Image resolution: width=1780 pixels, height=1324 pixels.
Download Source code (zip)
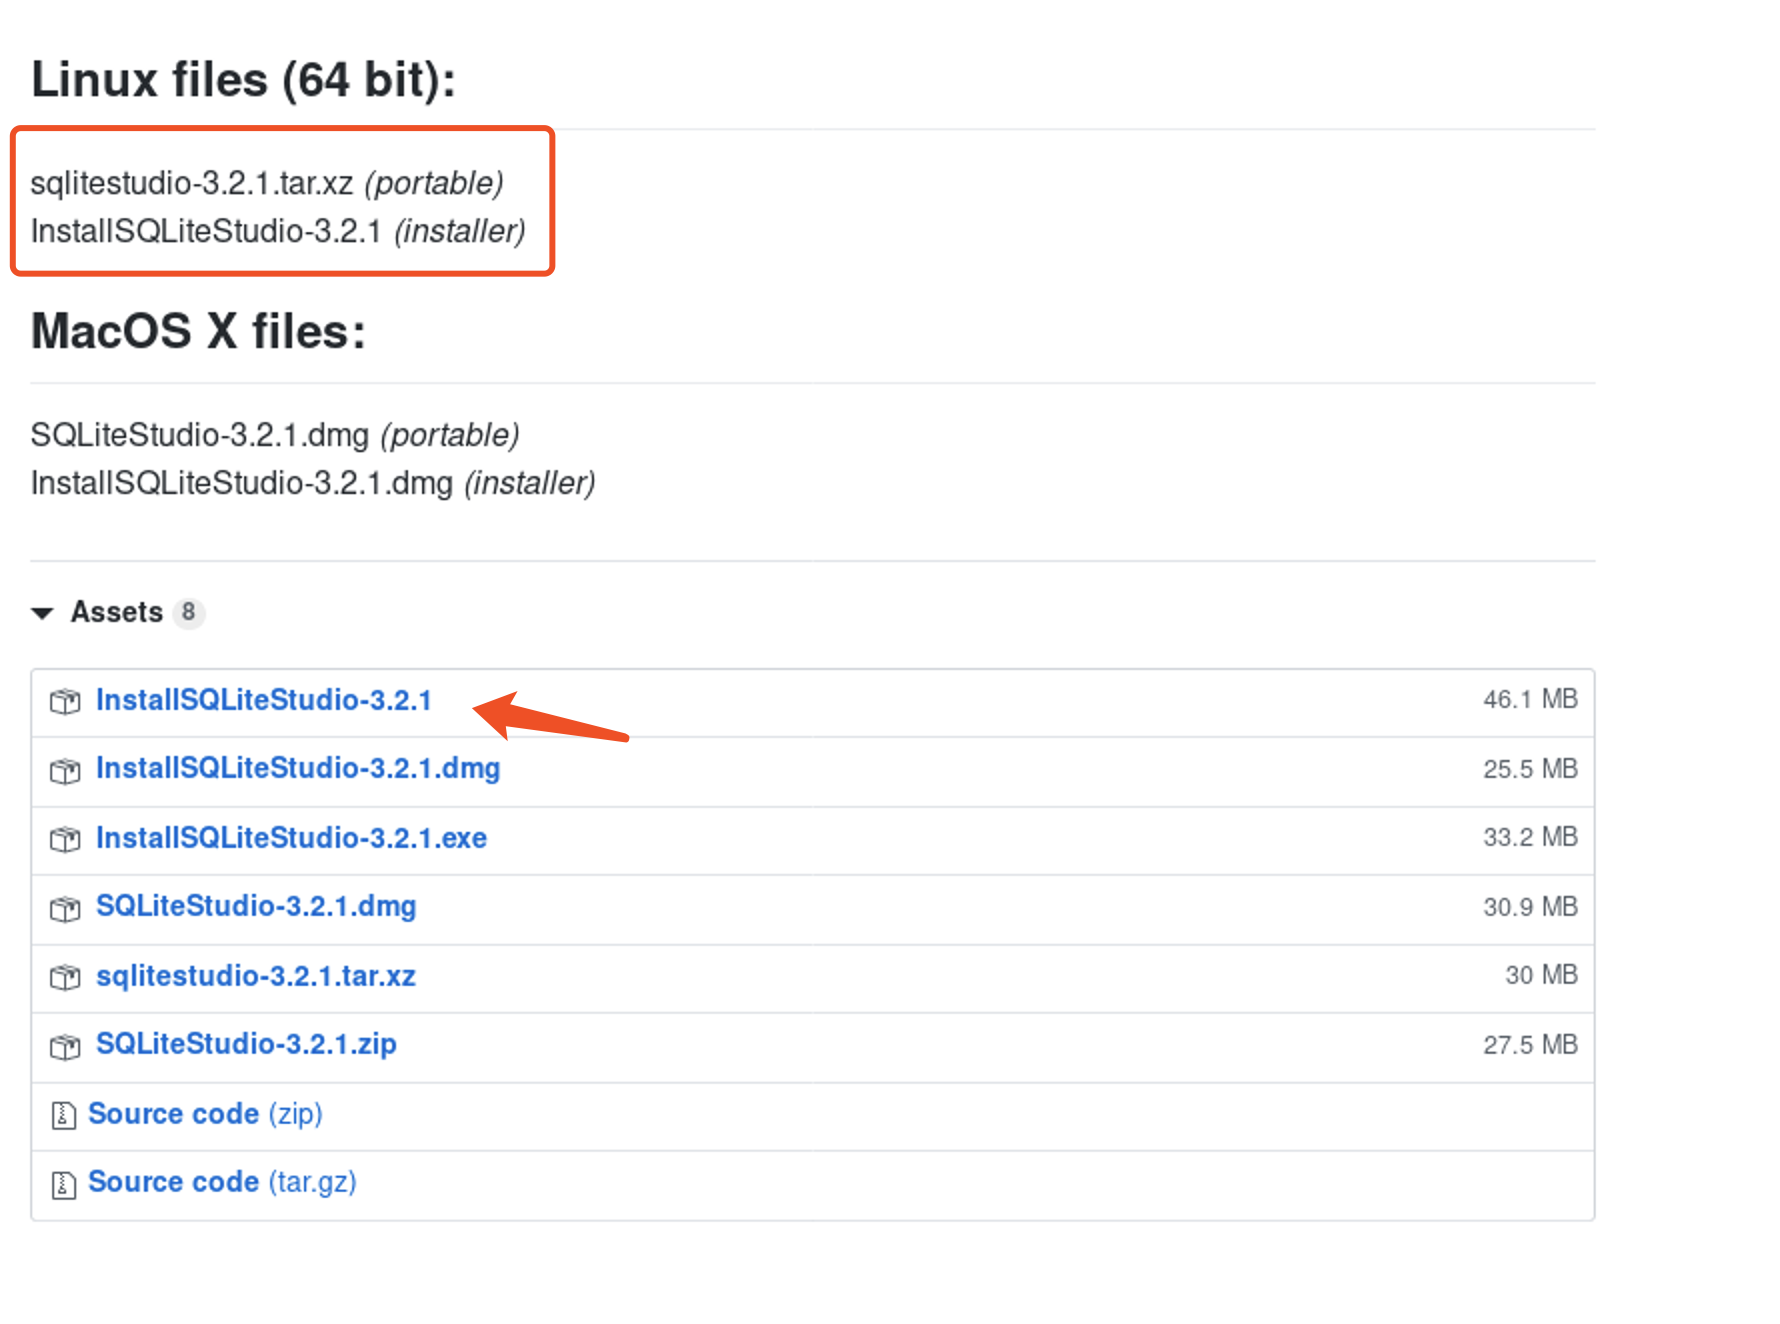point(205,1113)
